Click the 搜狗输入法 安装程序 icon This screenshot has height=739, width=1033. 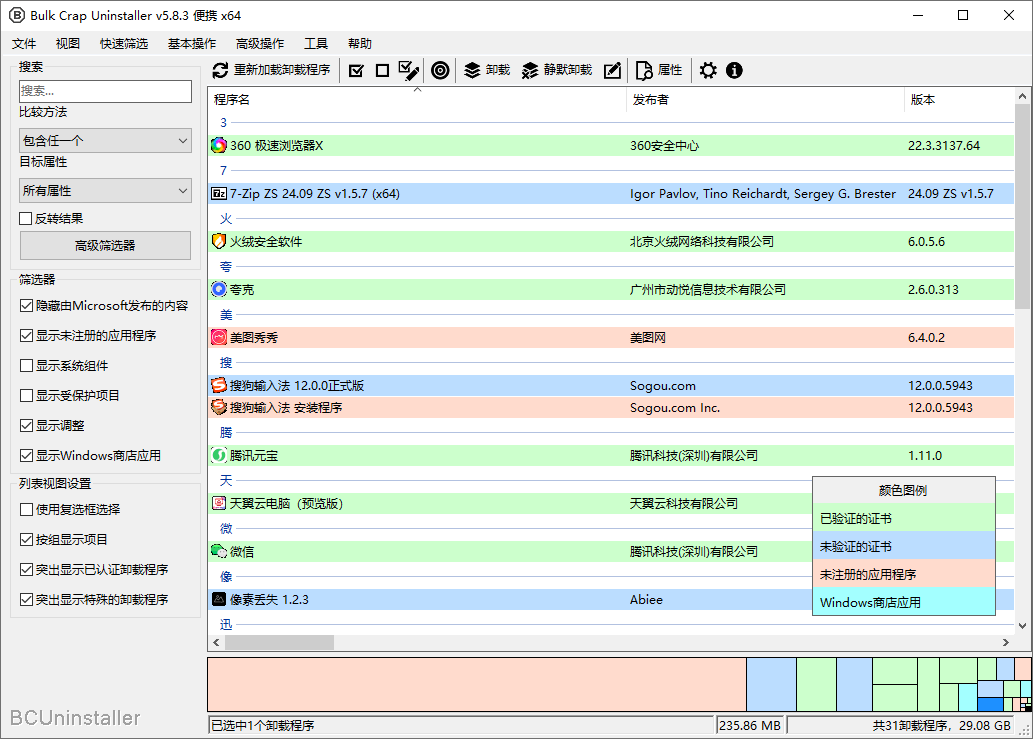coord(219,407)
